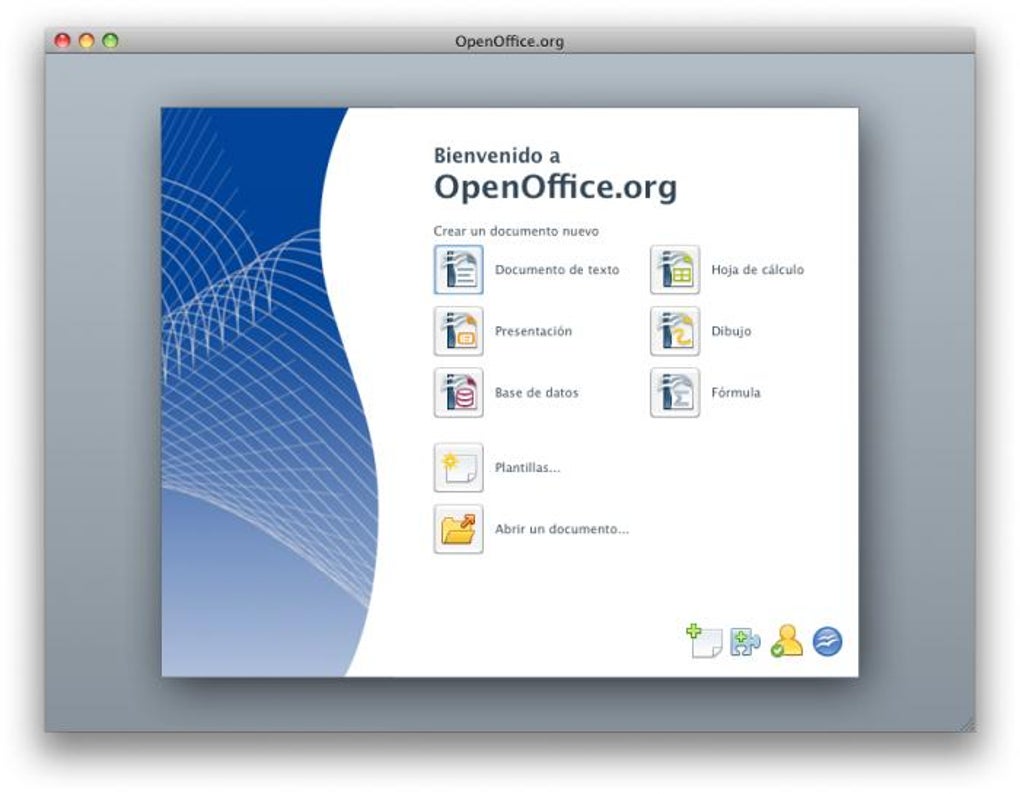Select the Base de datos label
This screenshot has height=794, width=1020.
point(537,393)
